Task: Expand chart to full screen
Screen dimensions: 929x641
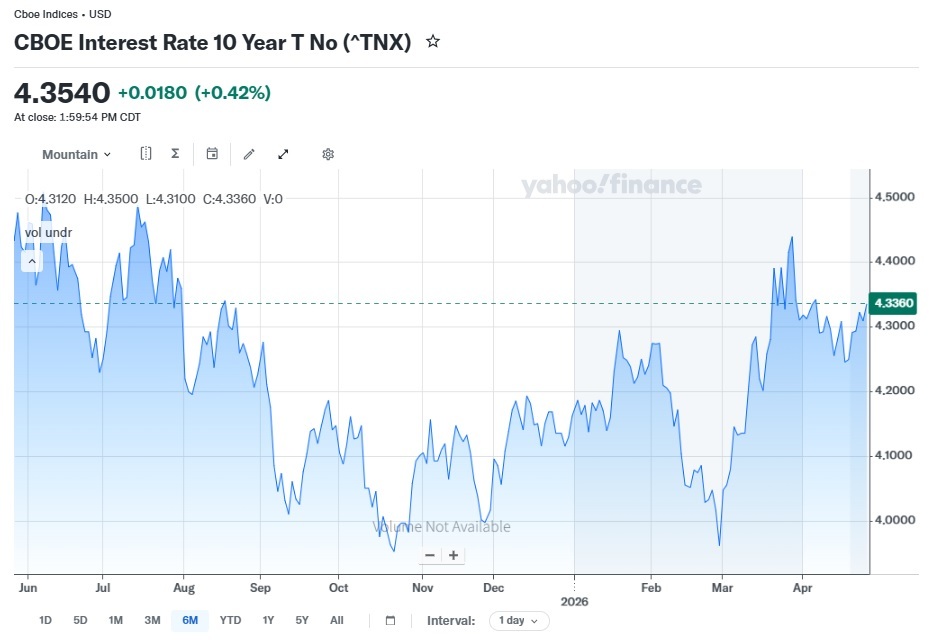Action: (283, 154)
